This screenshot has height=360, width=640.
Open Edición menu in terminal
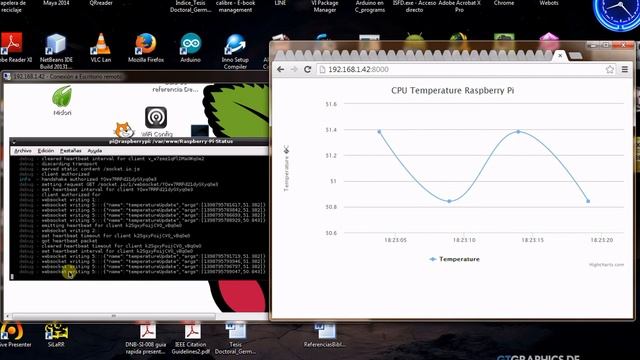[x=46, y=151]
